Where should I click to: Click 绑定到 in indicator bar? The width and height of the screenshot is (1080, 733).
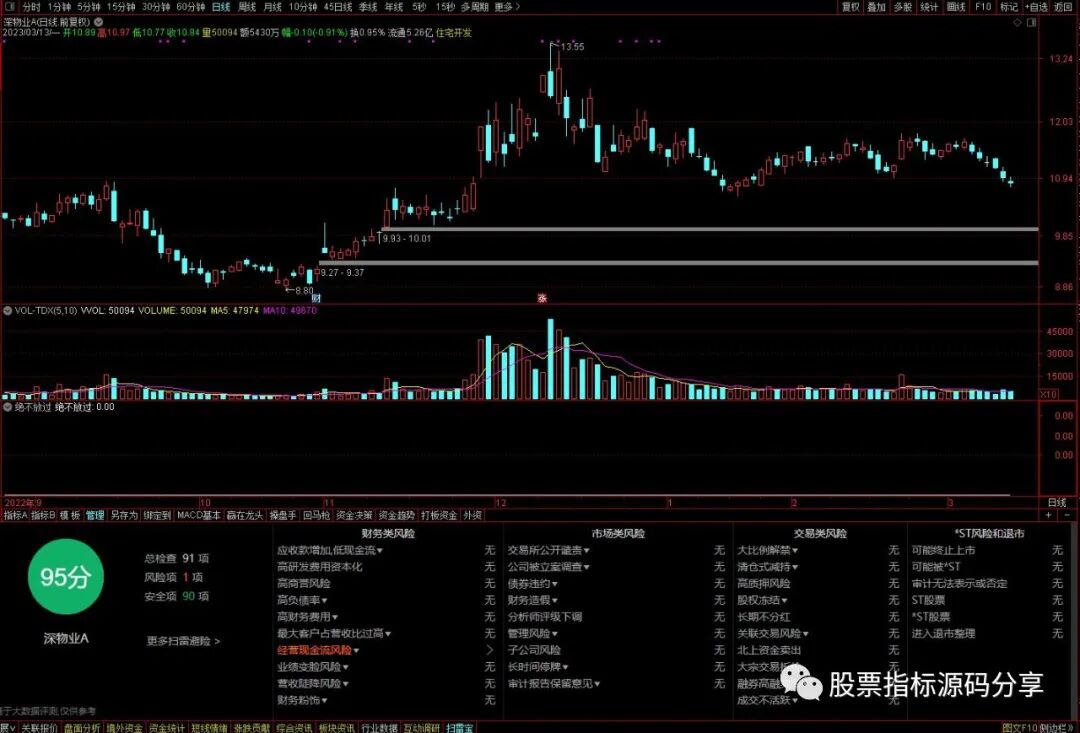(157, 515)
